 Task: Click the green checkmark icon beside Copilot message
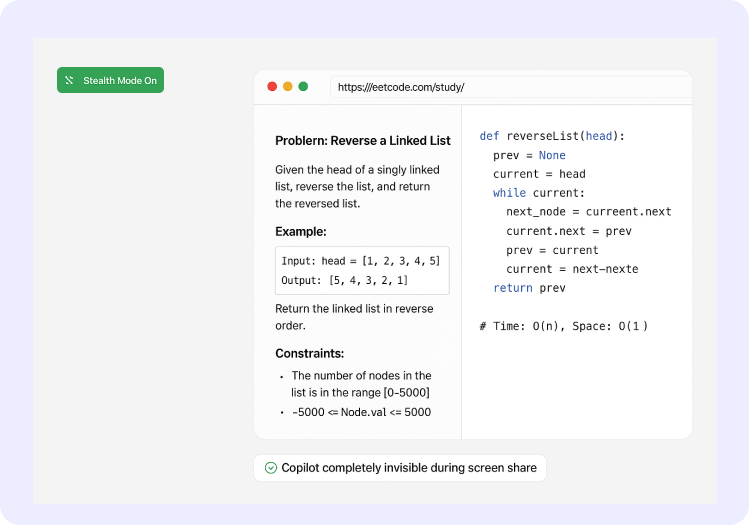(270, 468)
